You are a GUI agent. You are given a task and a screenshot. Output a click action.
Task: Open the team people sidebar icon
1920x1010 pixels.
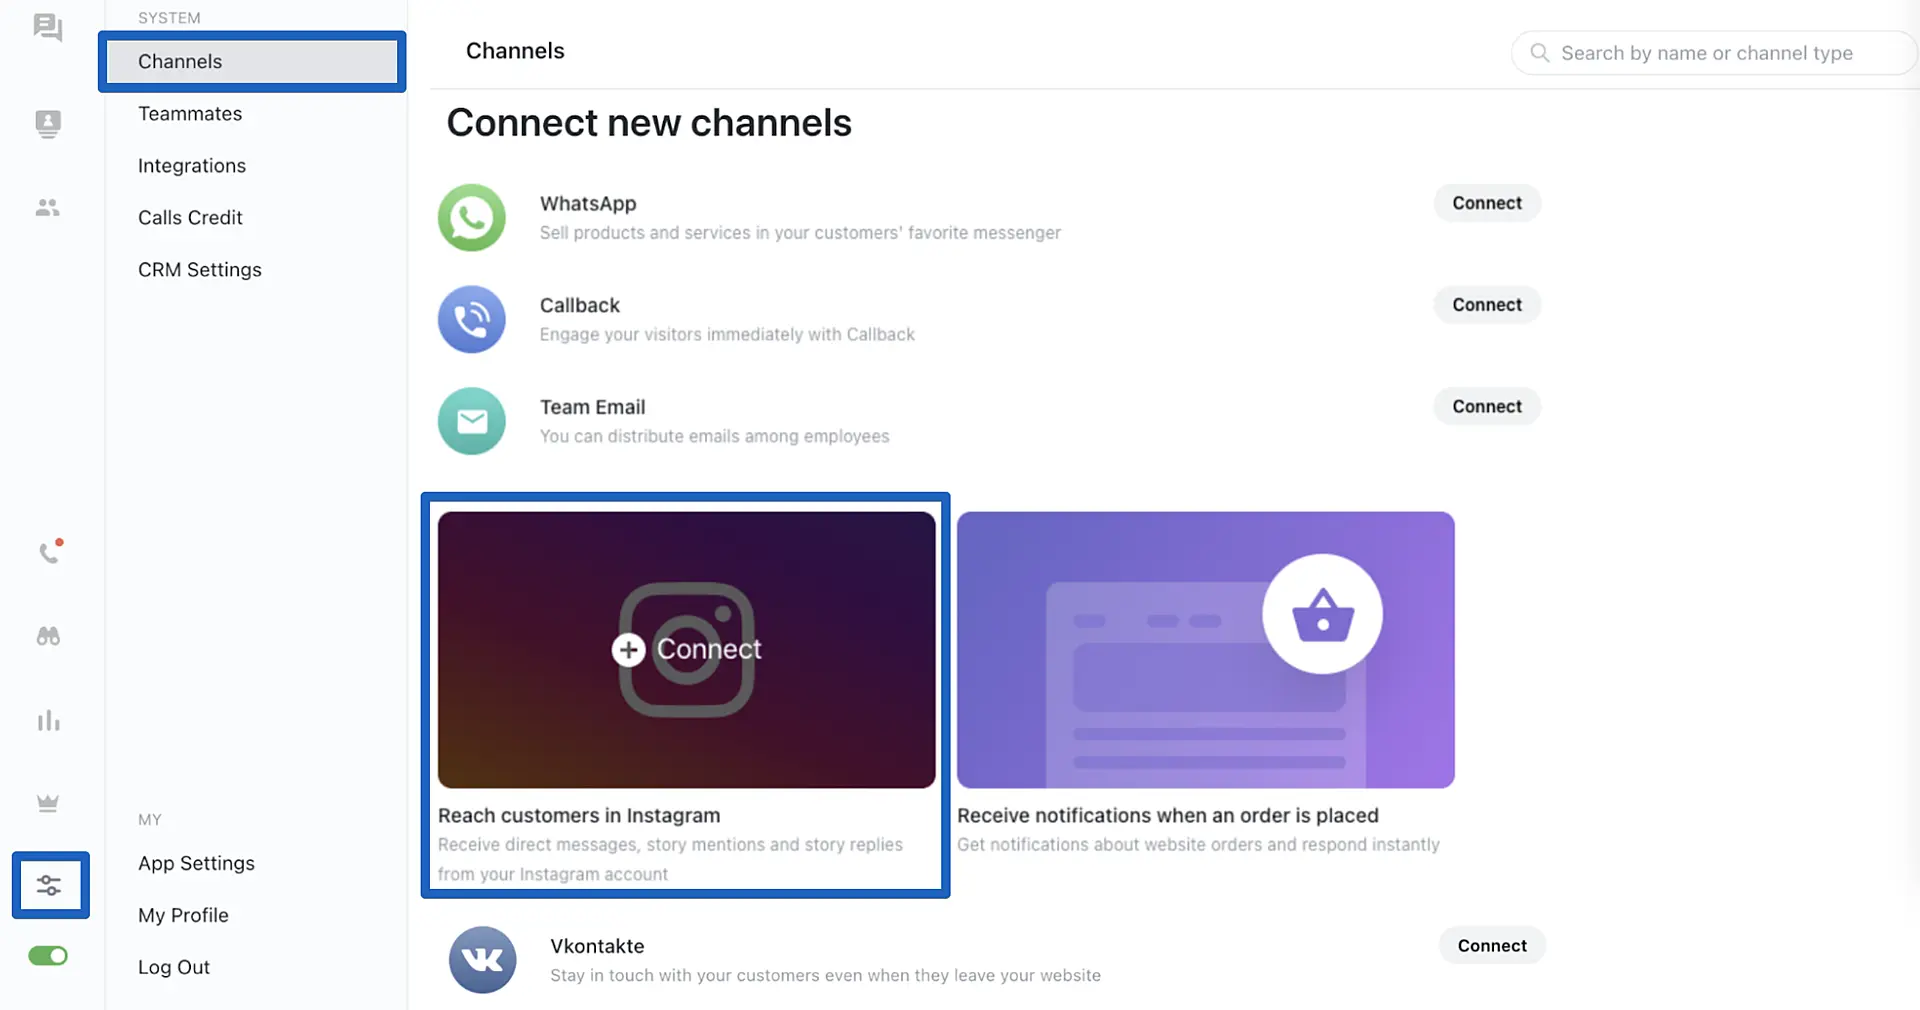click(x=47, y=208)
